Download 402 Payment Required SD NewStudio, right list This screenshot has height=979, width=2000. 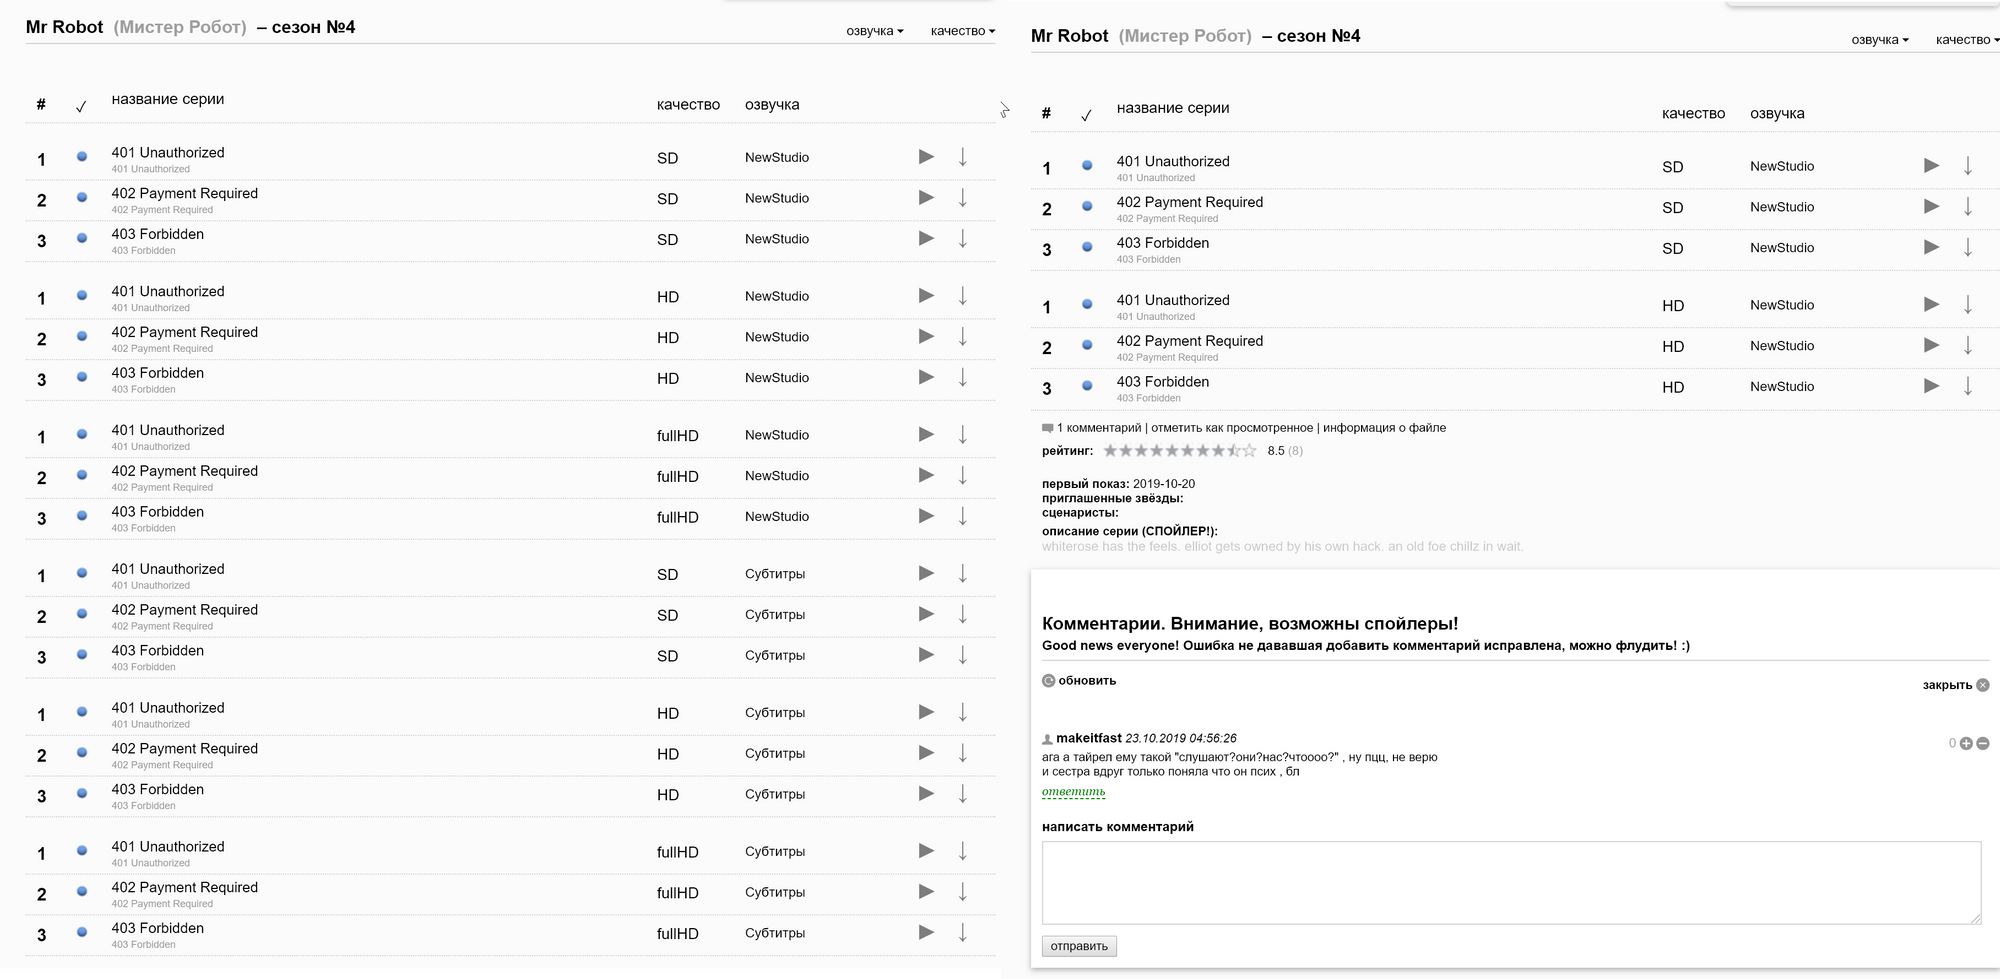[x=1968, y=207]
